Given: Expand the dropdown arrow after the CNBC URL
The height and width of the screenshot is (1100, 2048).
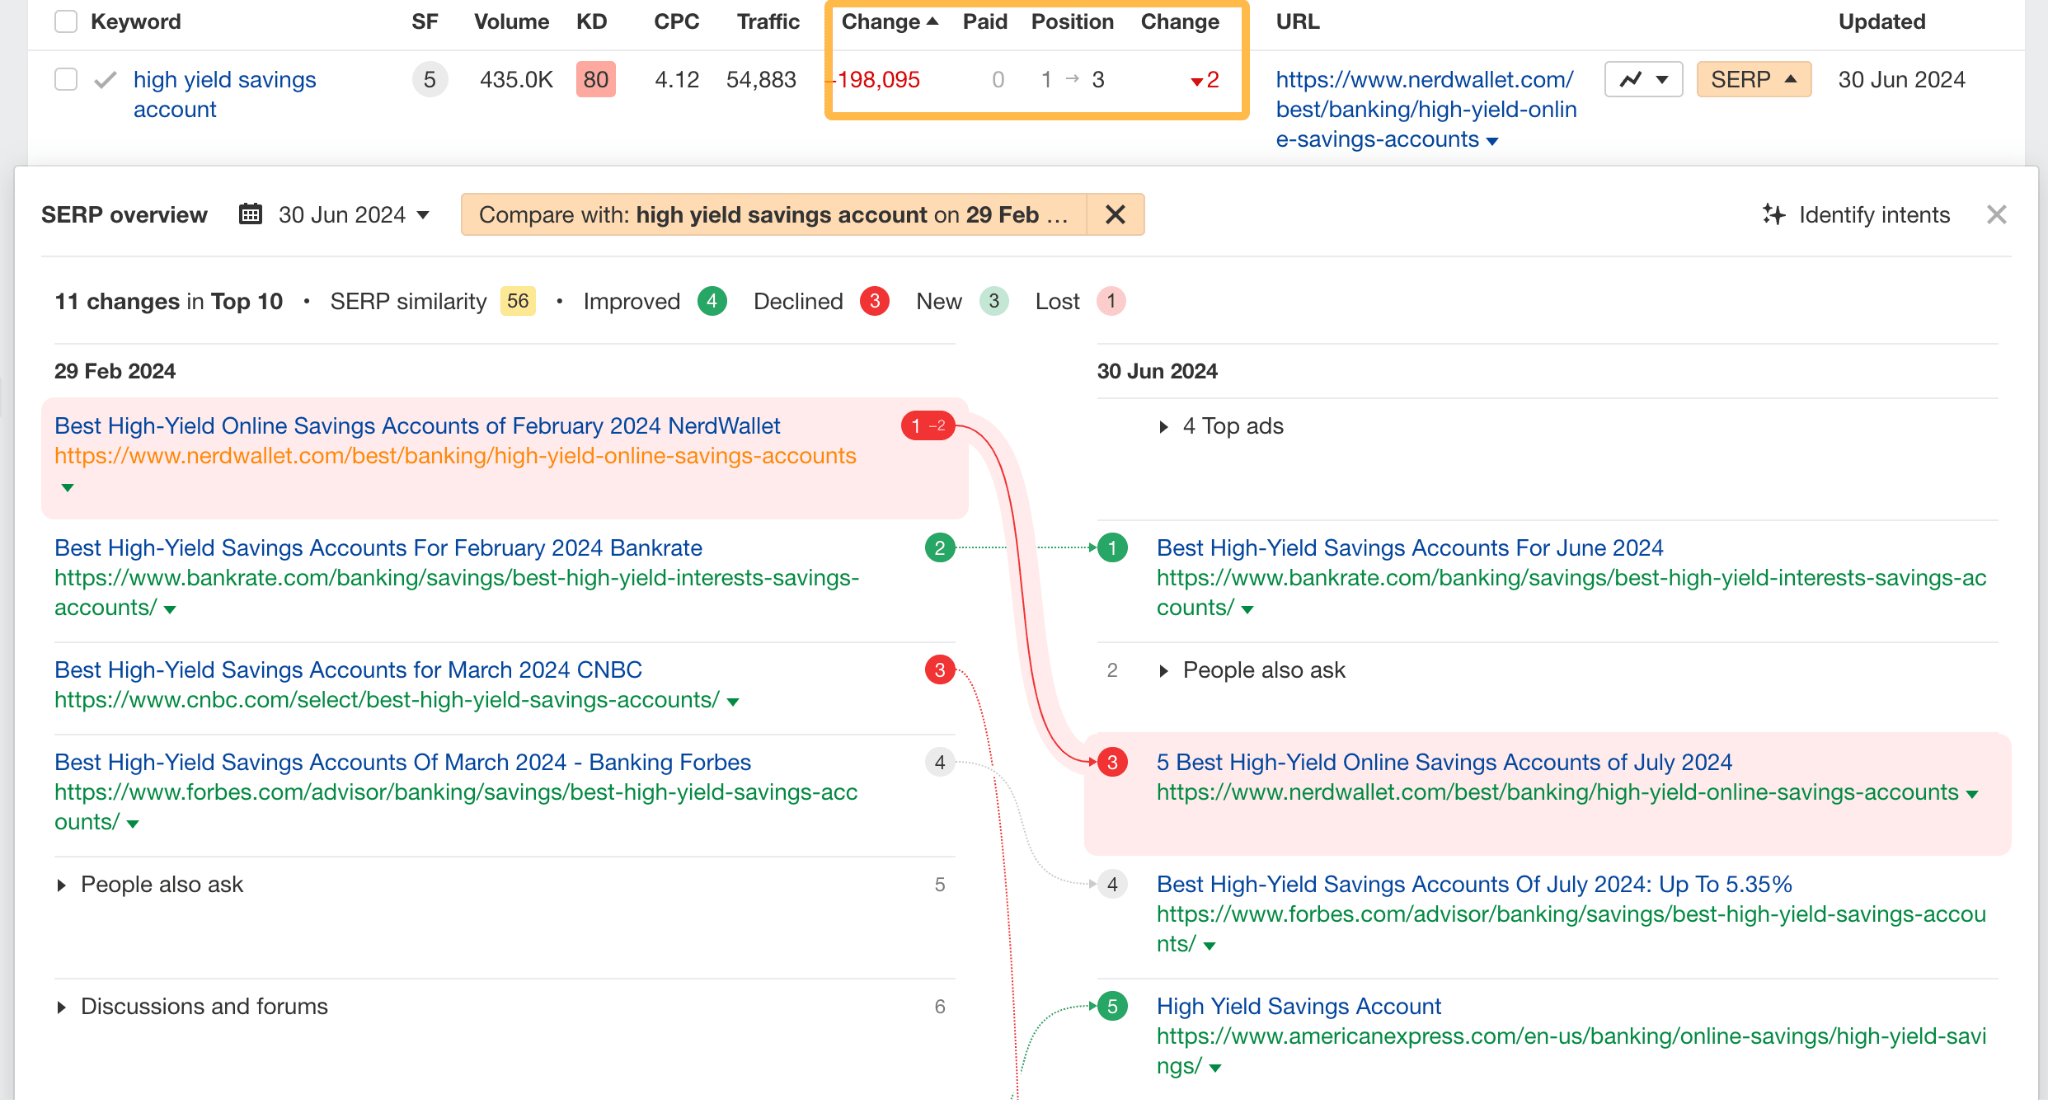Looking at the screenshot, I should [733, 702].
